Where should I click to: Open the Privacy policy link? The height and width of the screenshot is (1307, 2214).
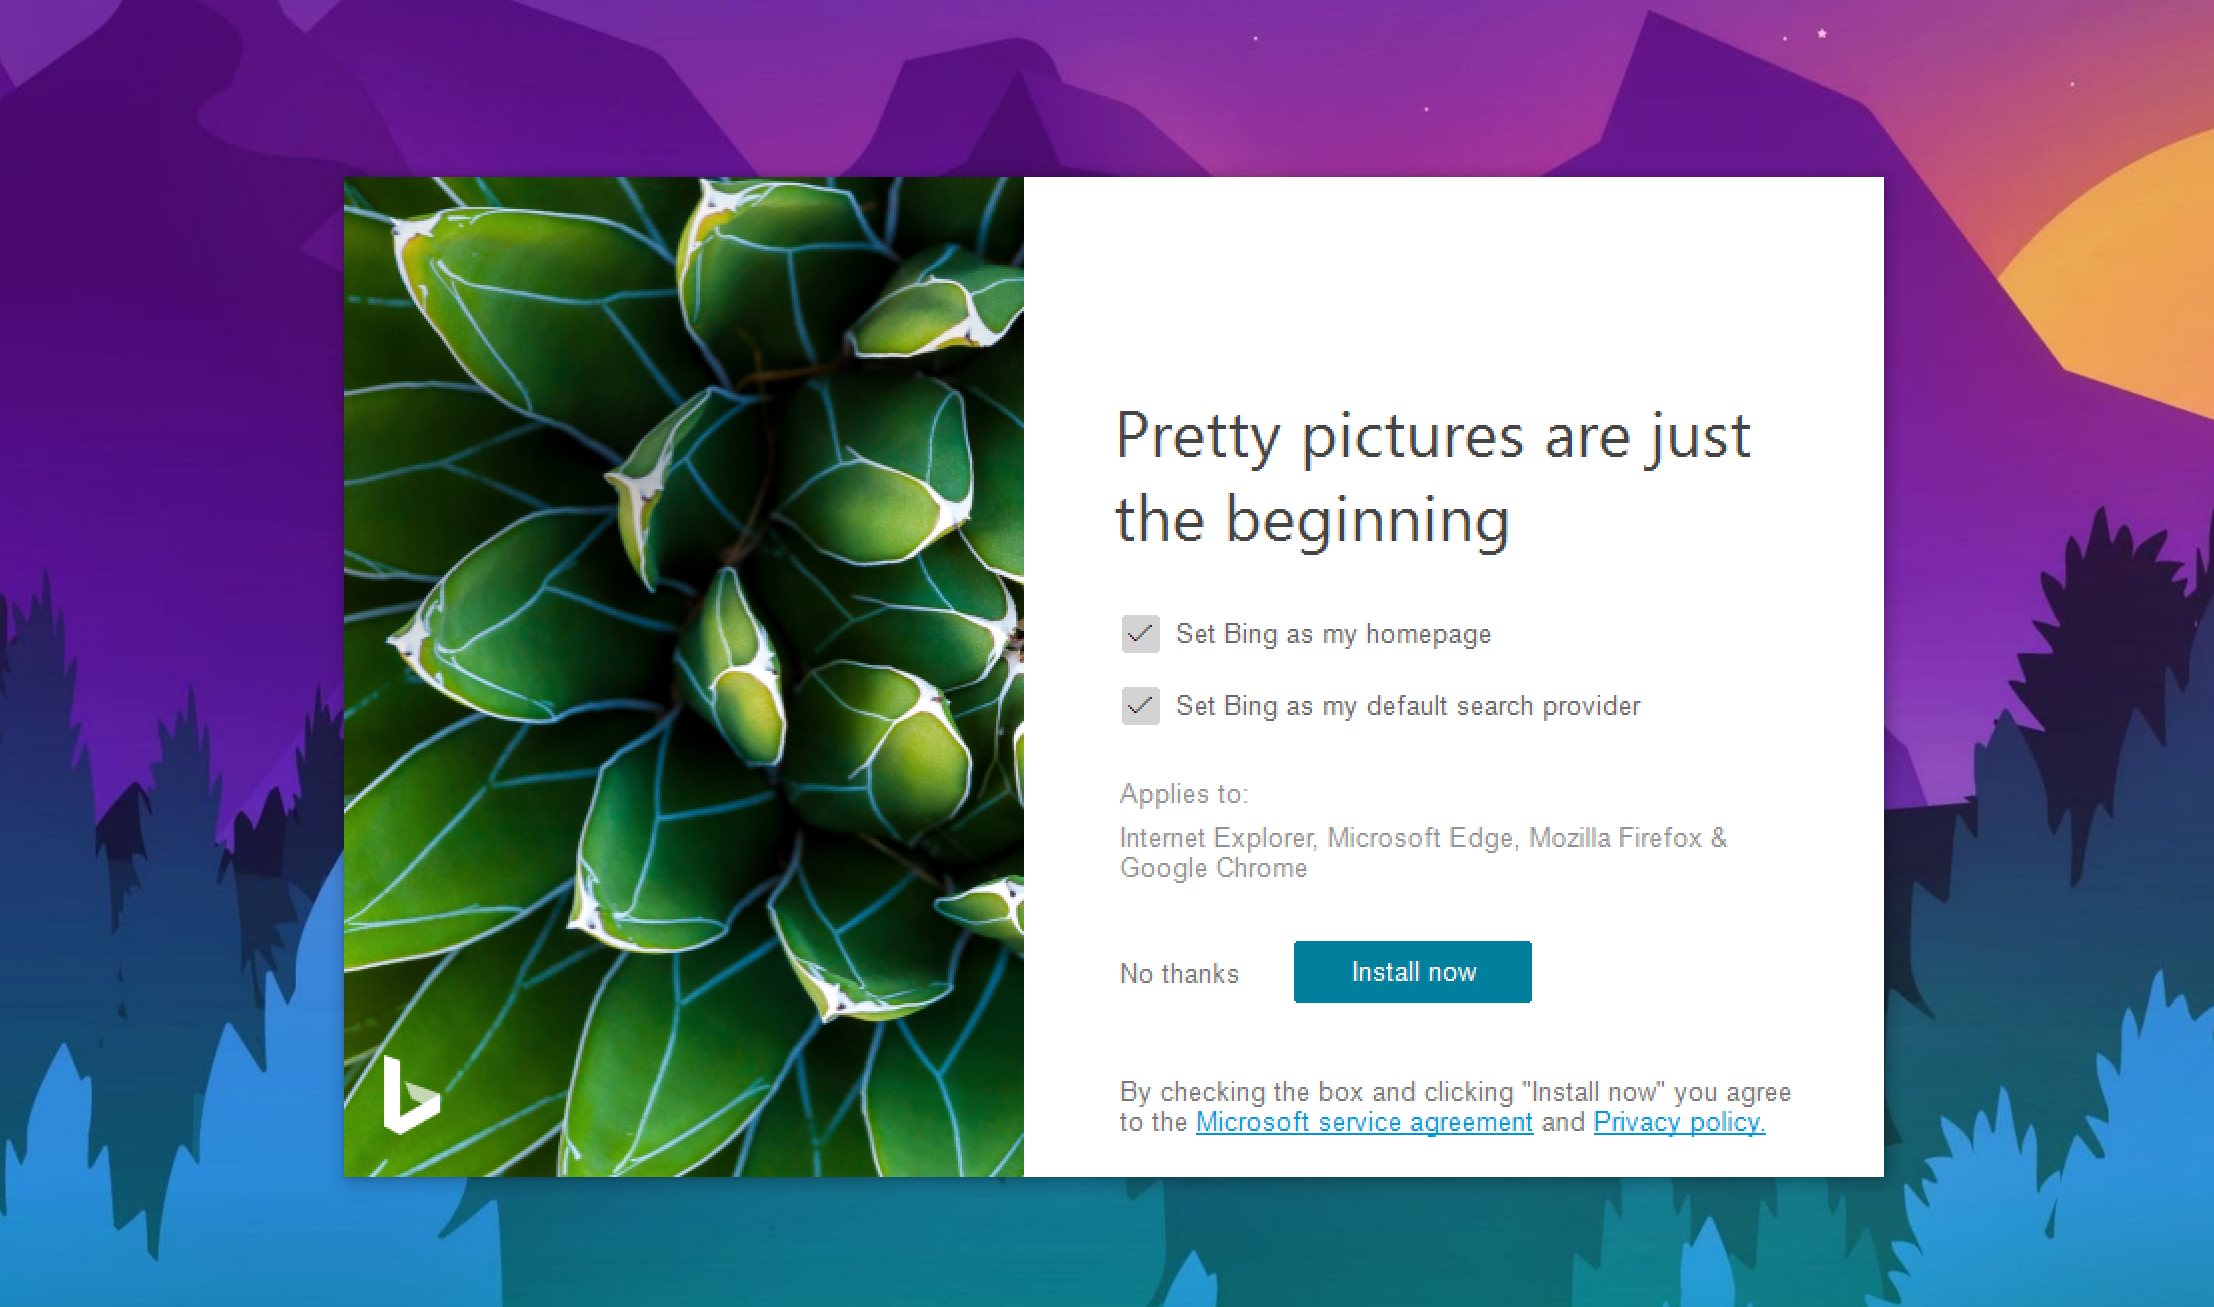click(1679, 1122)
